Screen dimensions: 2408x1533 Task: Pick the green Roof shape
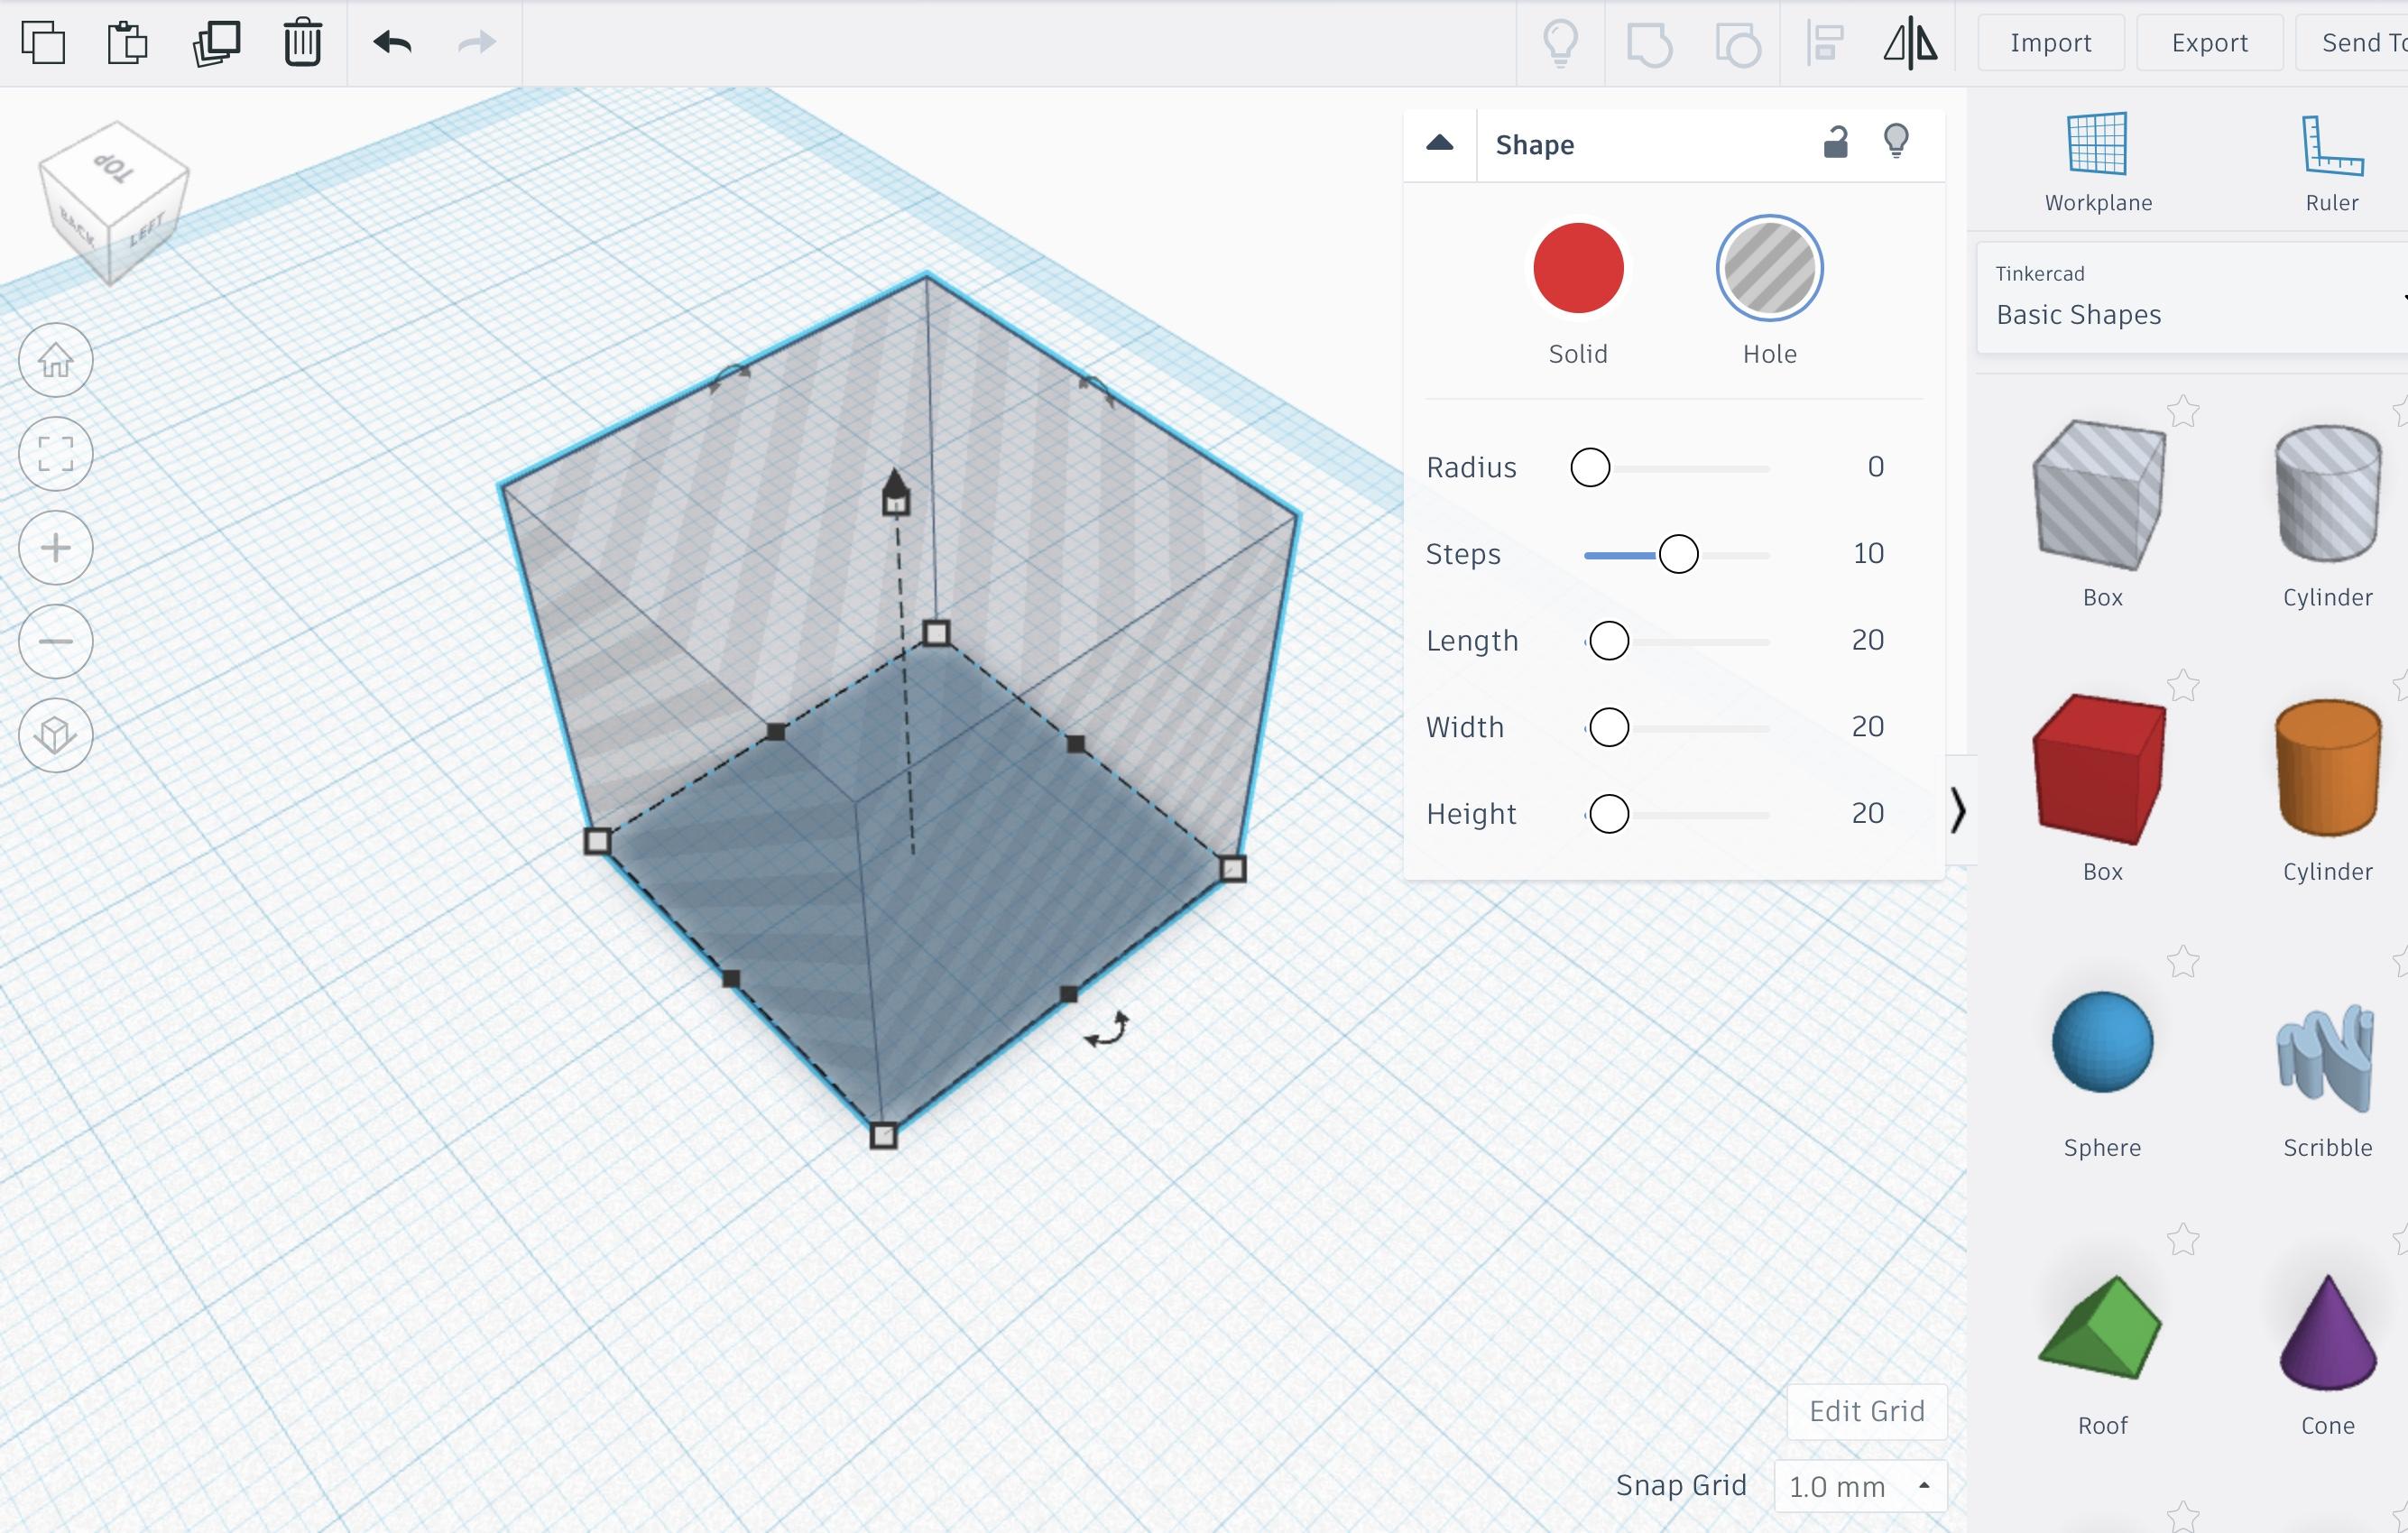(2100, 1327)
